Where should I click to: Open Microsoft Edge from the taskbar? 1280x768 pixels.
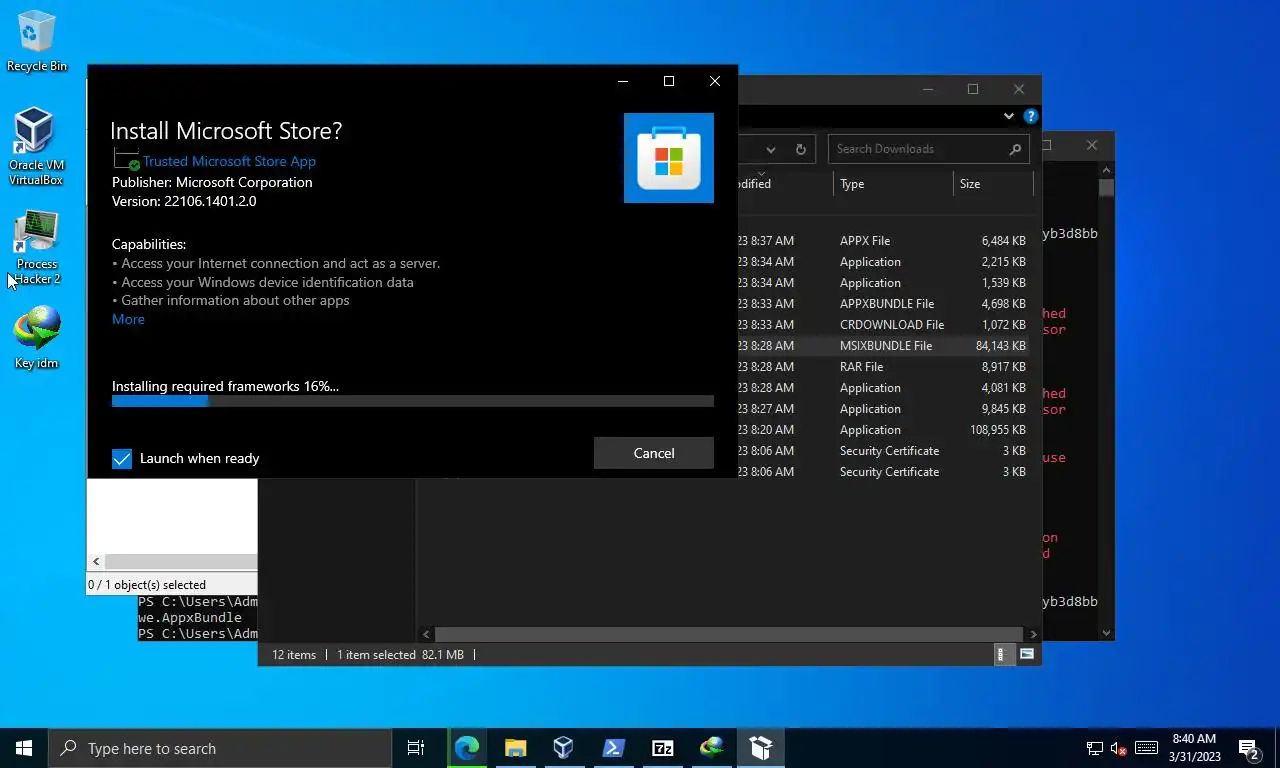pos(467,748)
